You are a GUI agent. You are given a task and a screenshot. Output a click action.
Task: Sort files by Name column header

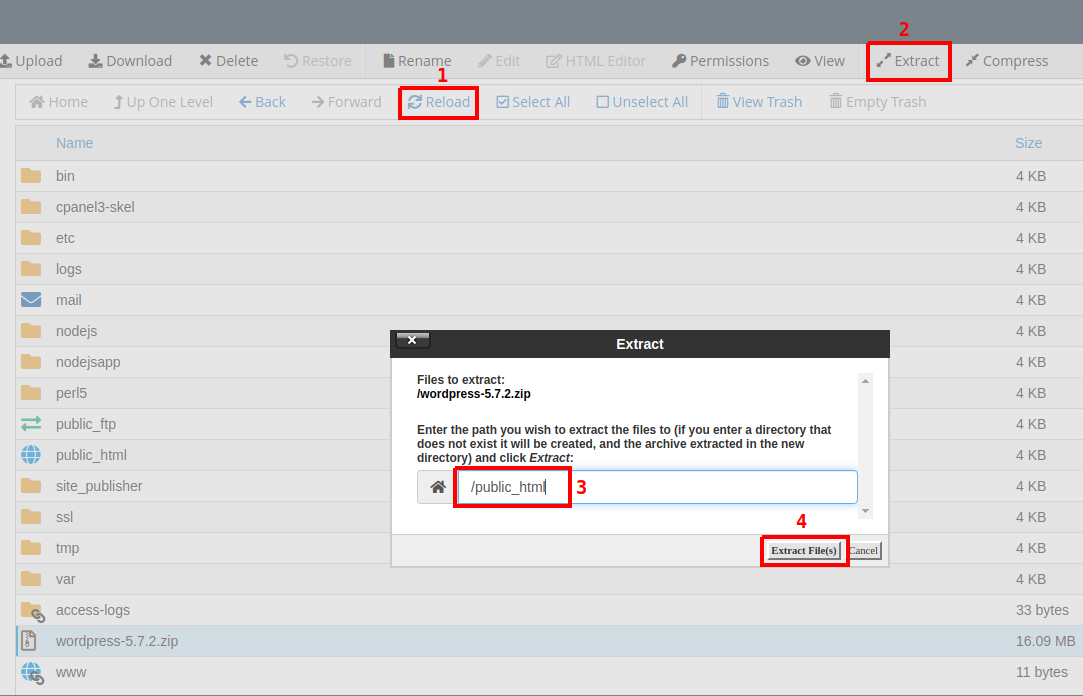(x=74, y=143)
